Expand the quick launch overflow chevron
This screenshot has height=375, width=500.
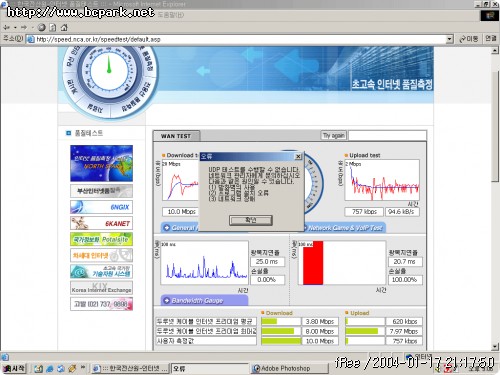click(x=83, y=367)
